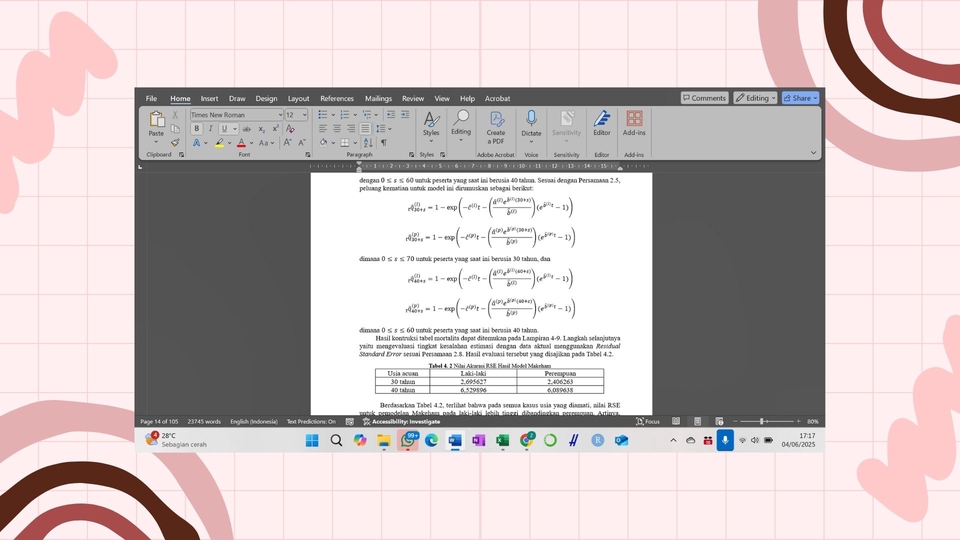Image resolution: width=960 pixels, height=540 pixels.
Task: Sort the selected text
Action: pyautogui.click(x=368, y=143)
